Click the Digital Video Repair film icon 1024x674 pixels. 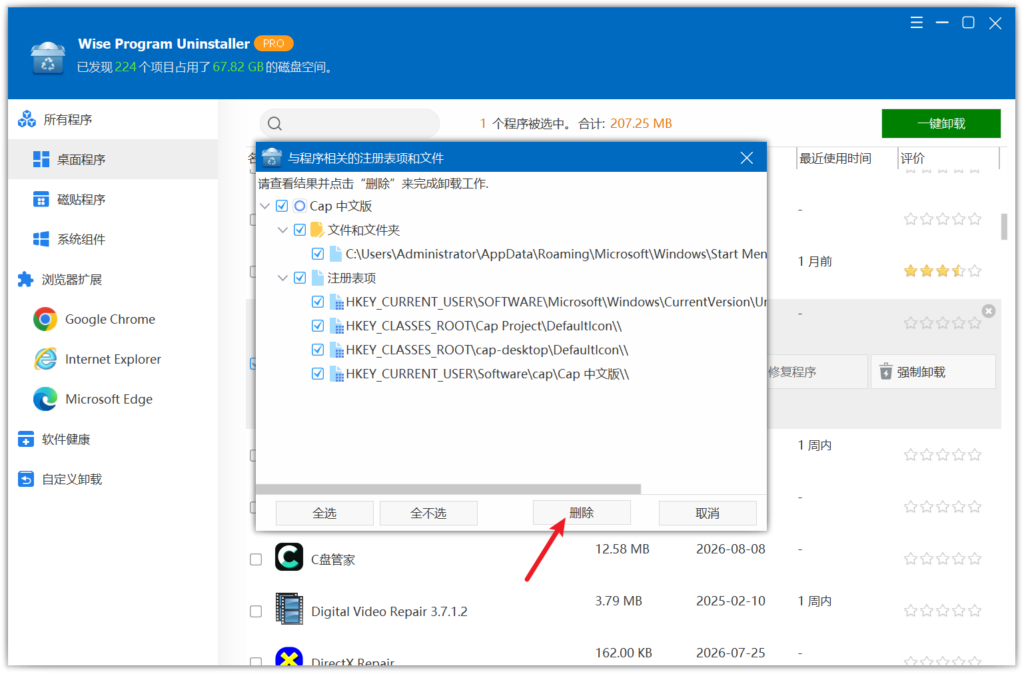click(x=289, y=609)
